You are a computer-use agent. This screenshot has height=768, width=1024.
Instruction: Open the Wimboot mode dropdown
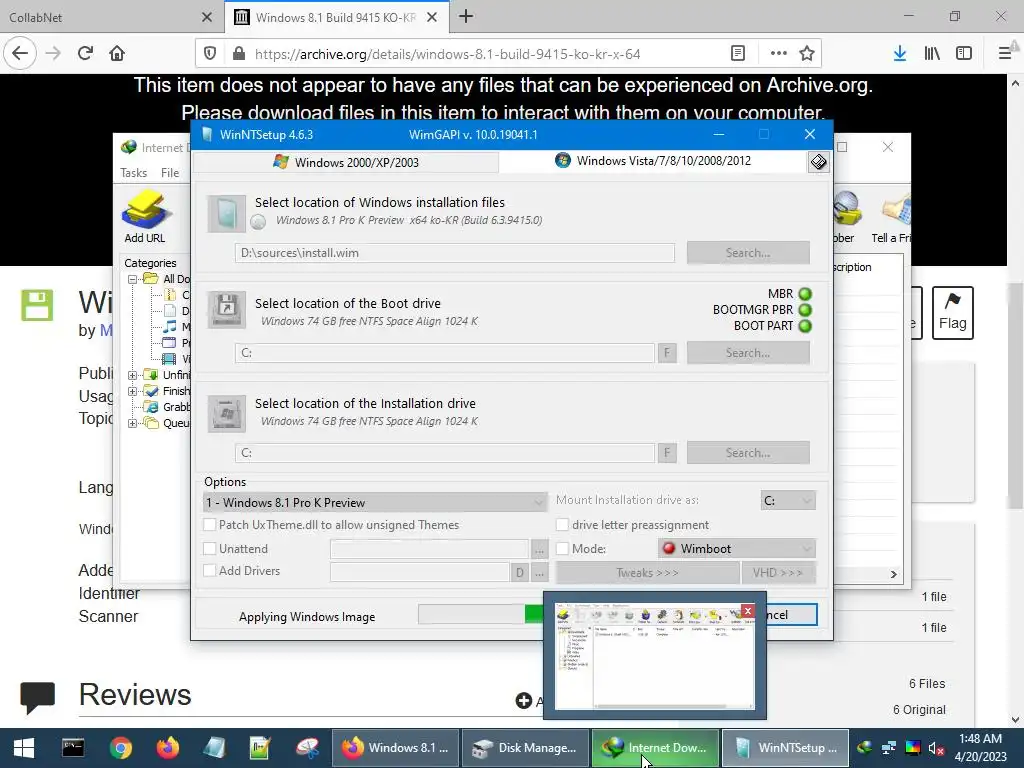tap(737, 549)
